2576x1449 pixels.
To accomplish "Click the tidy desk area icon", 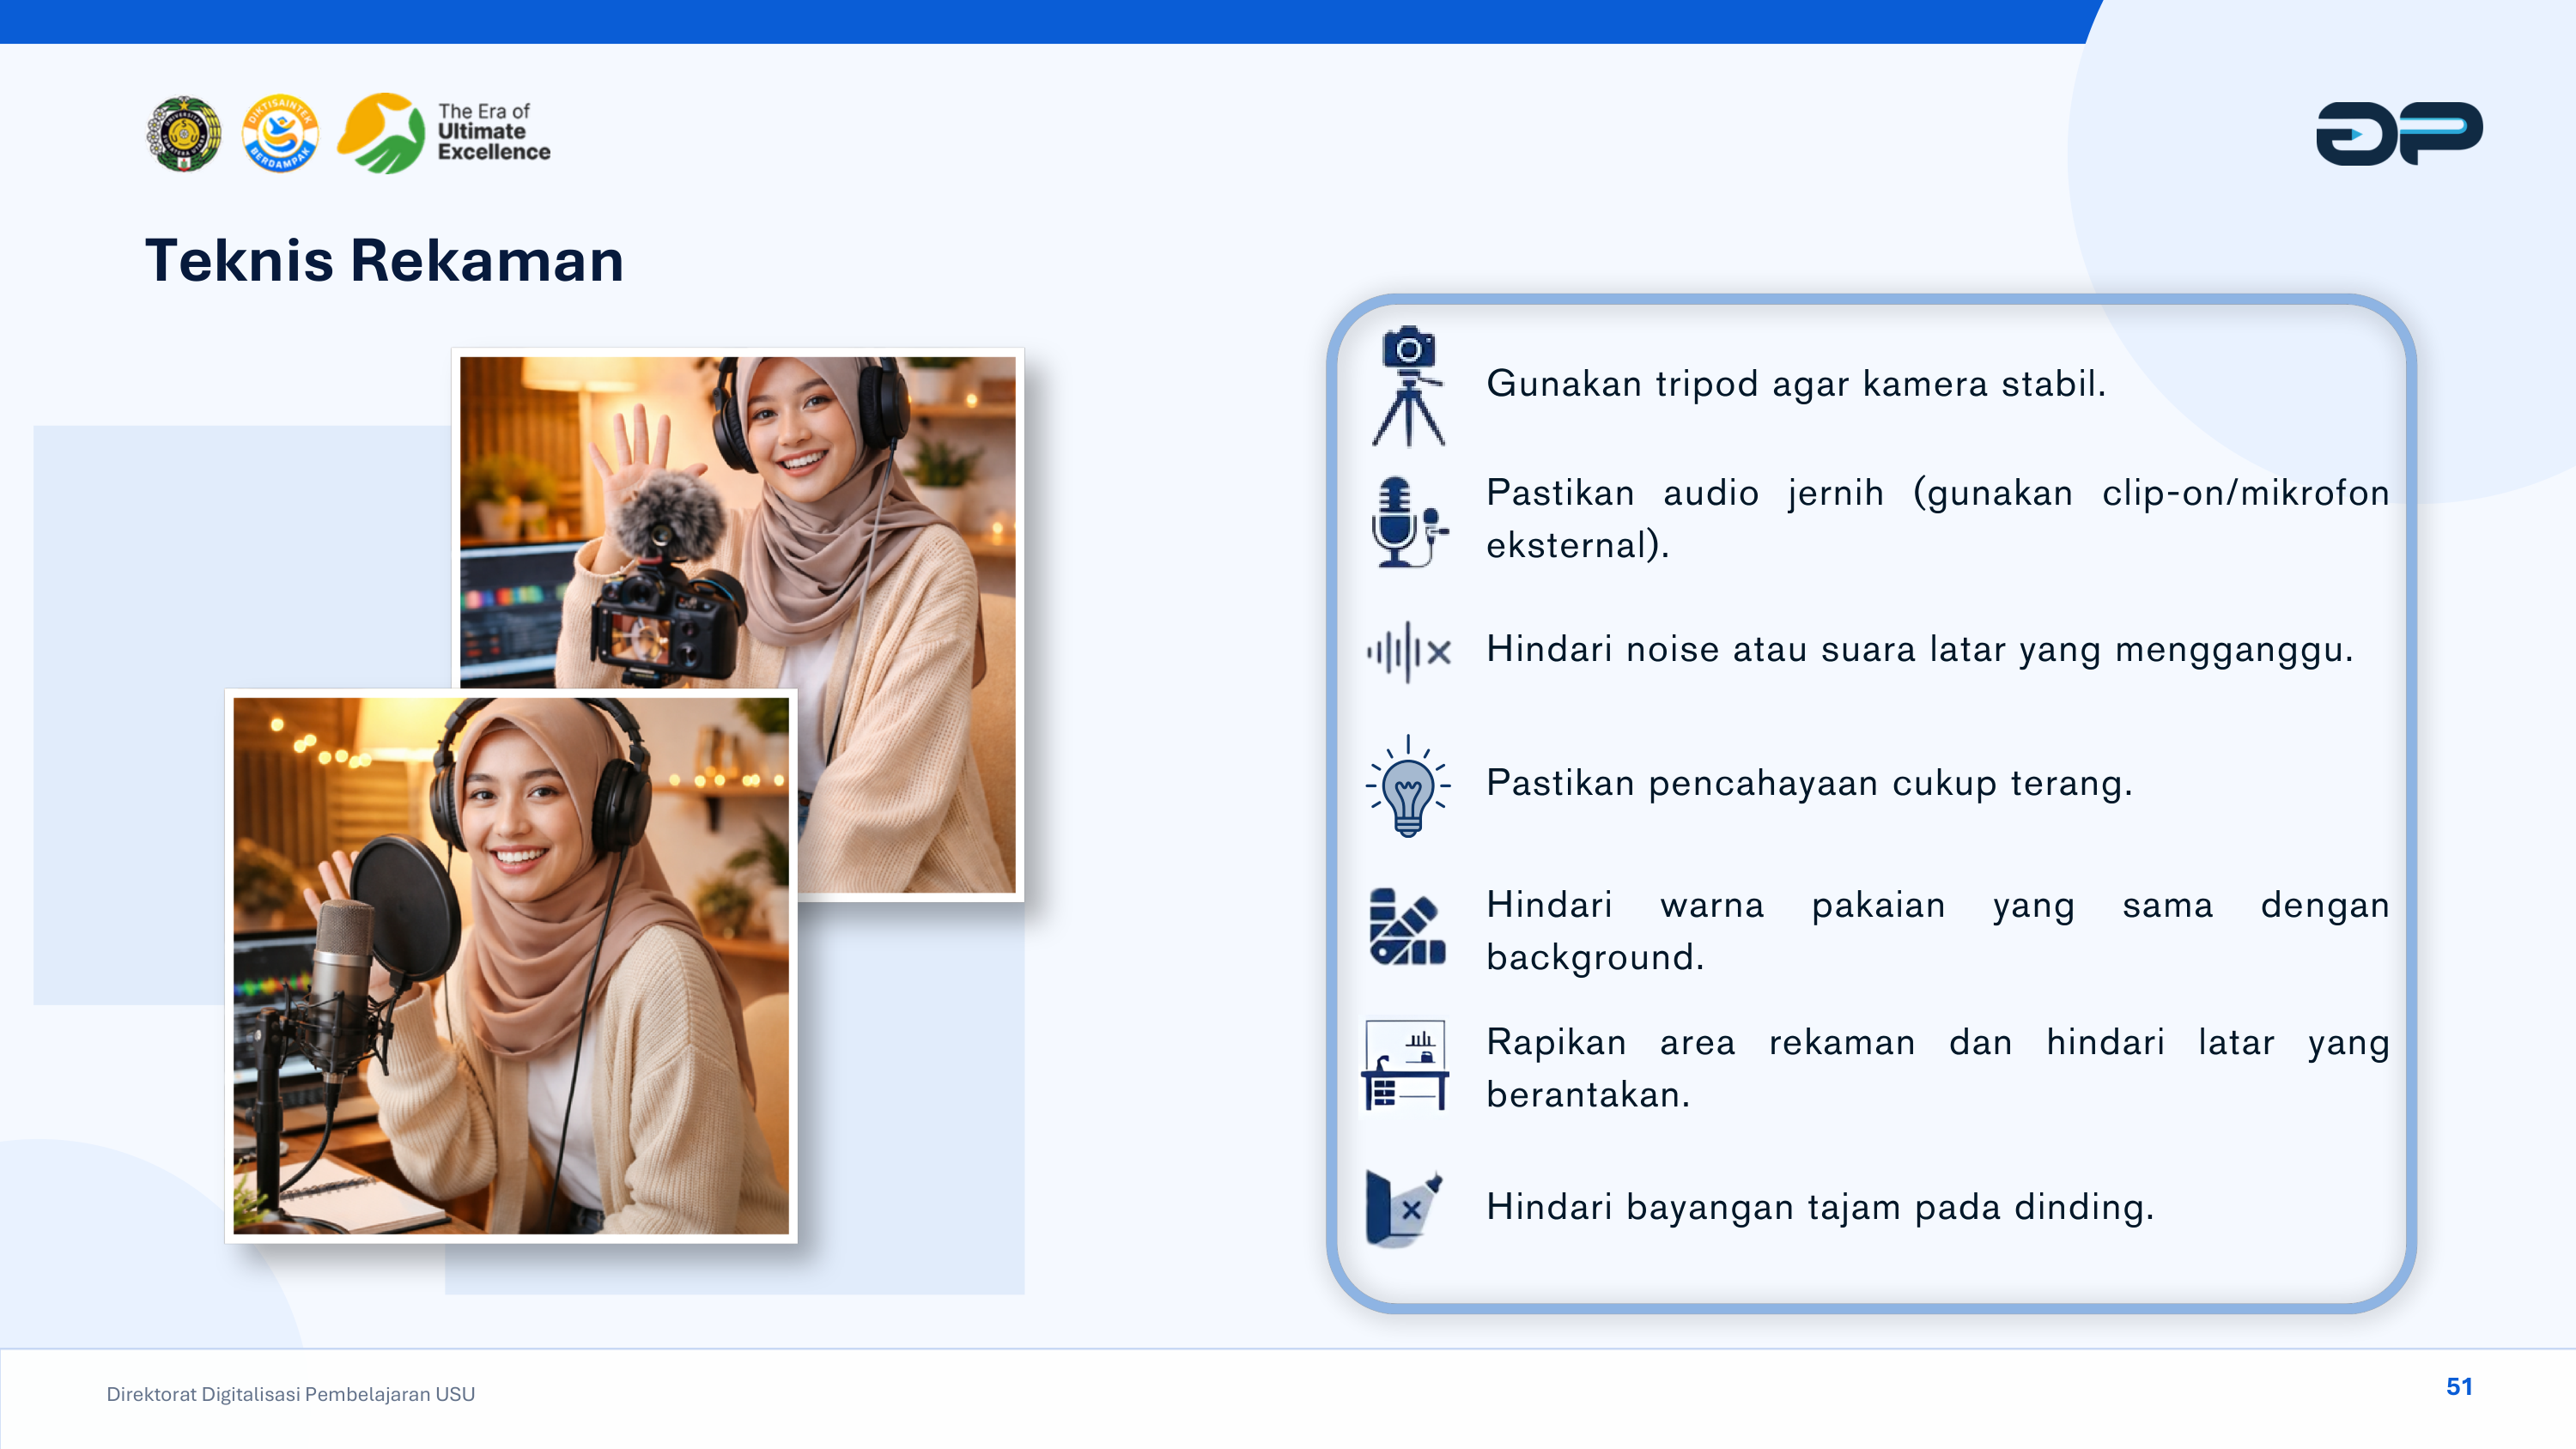I will (1405, 1065).
